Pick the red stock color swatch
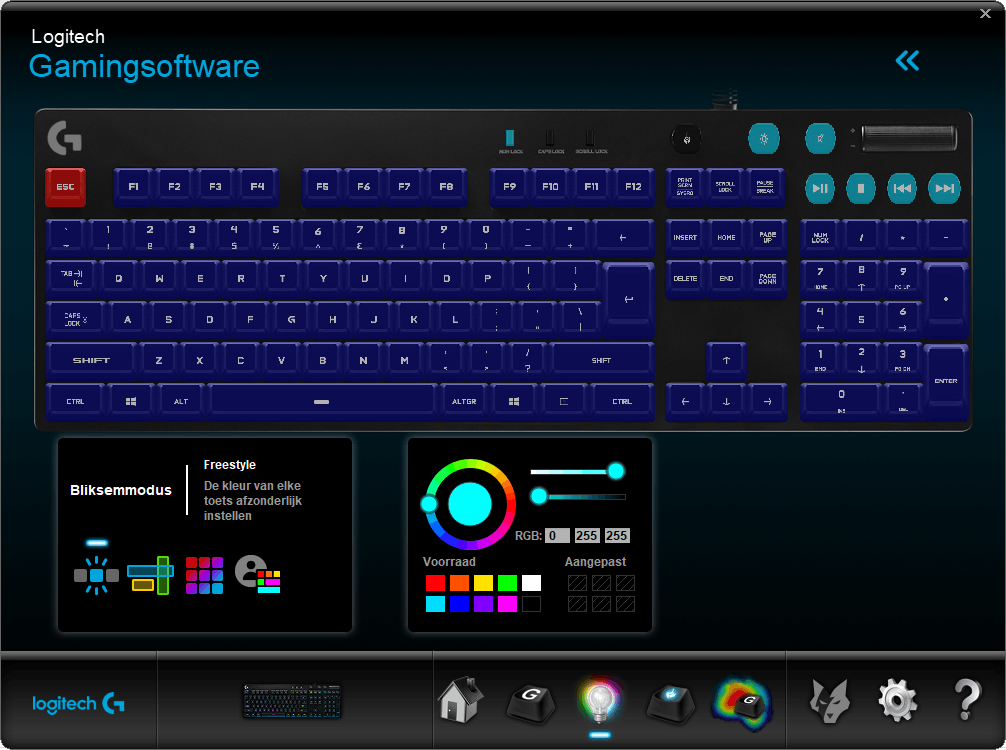 coord(436,583)
